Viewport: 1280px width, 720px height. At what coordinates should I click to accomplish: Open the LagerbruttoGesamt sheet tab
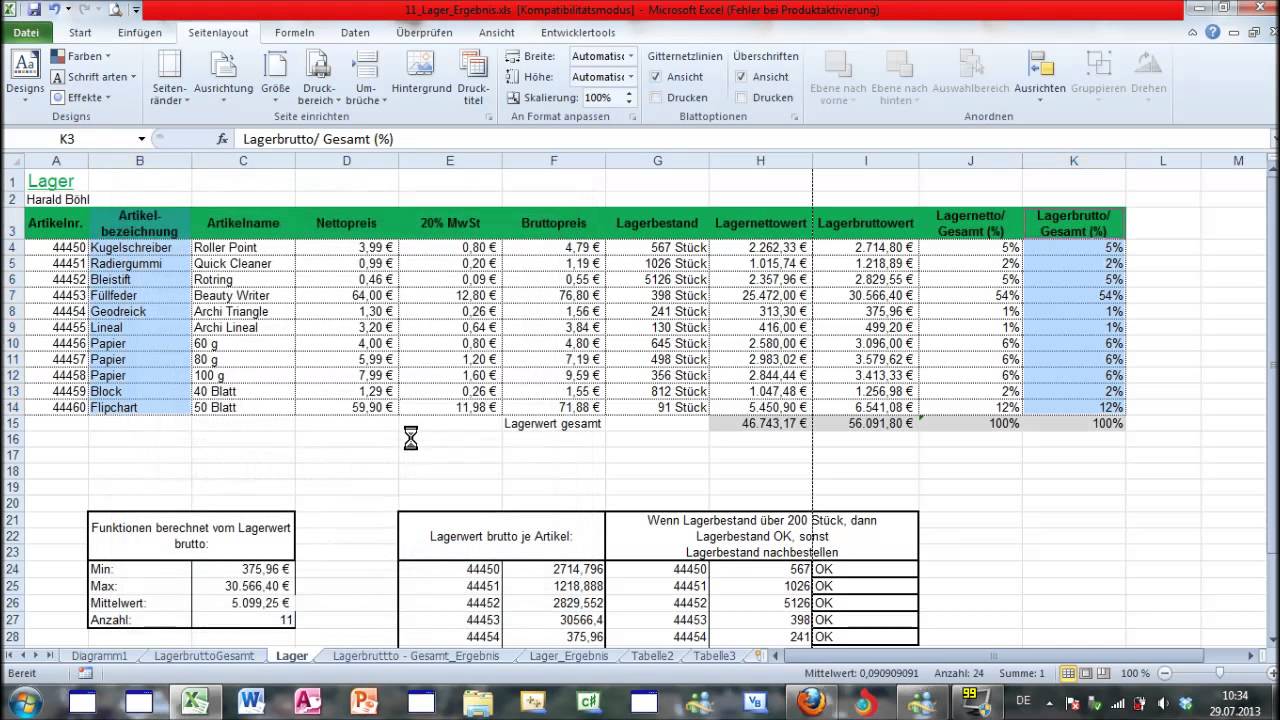[204, 656]
